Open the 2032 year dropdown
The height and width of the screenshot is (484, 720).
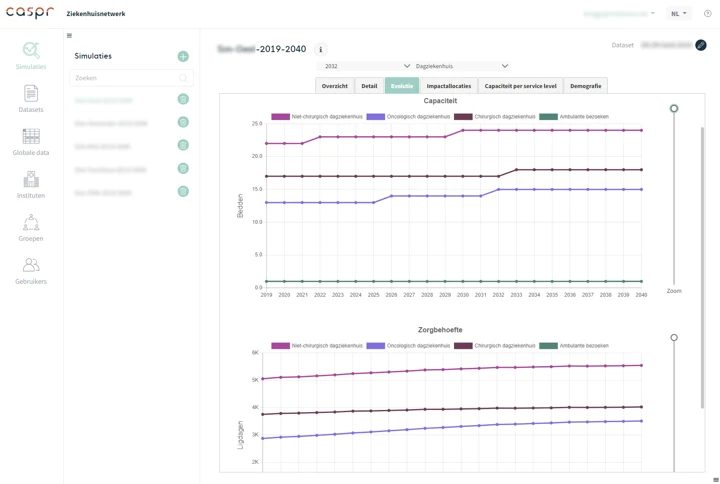(365, 66)
